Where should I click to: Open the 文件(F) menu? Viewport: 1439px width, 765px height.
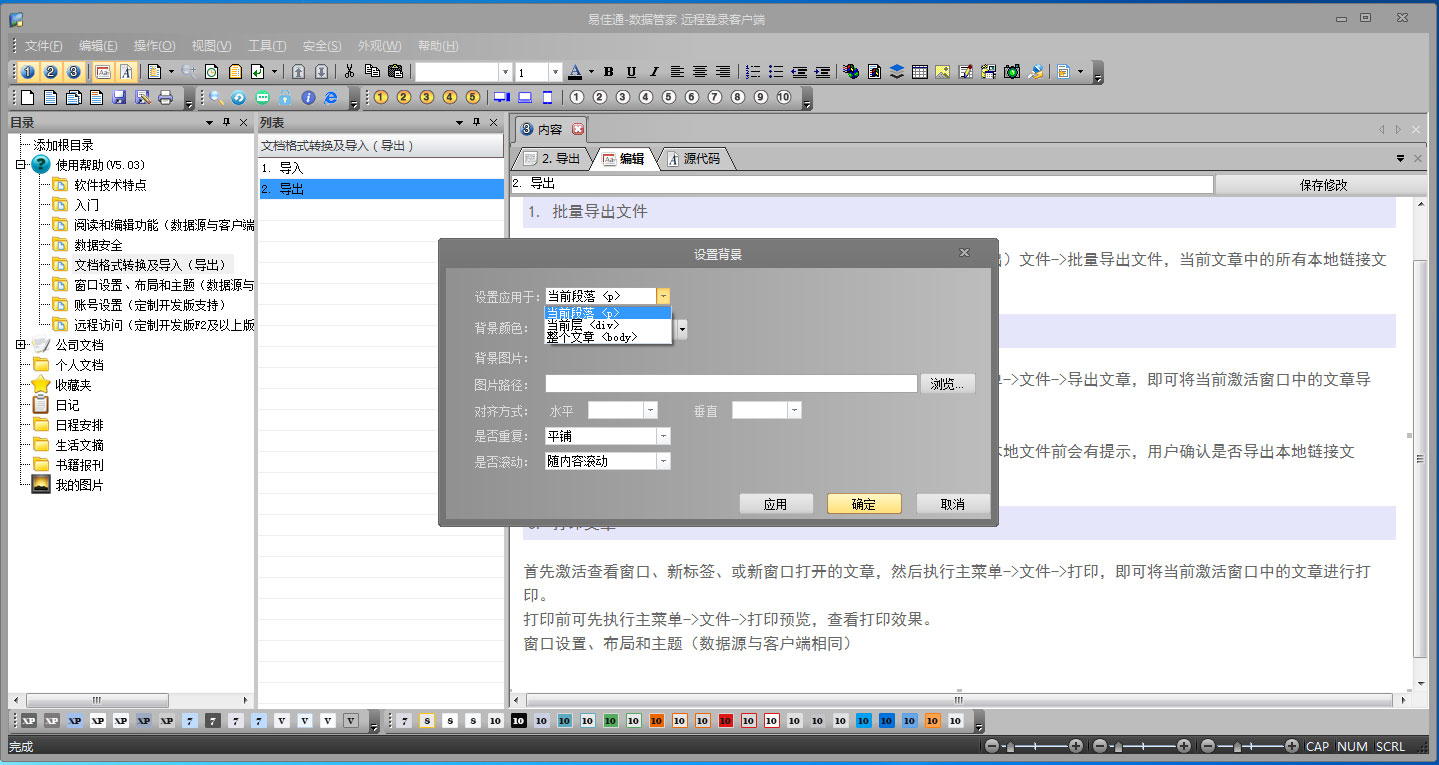point(44,46)
